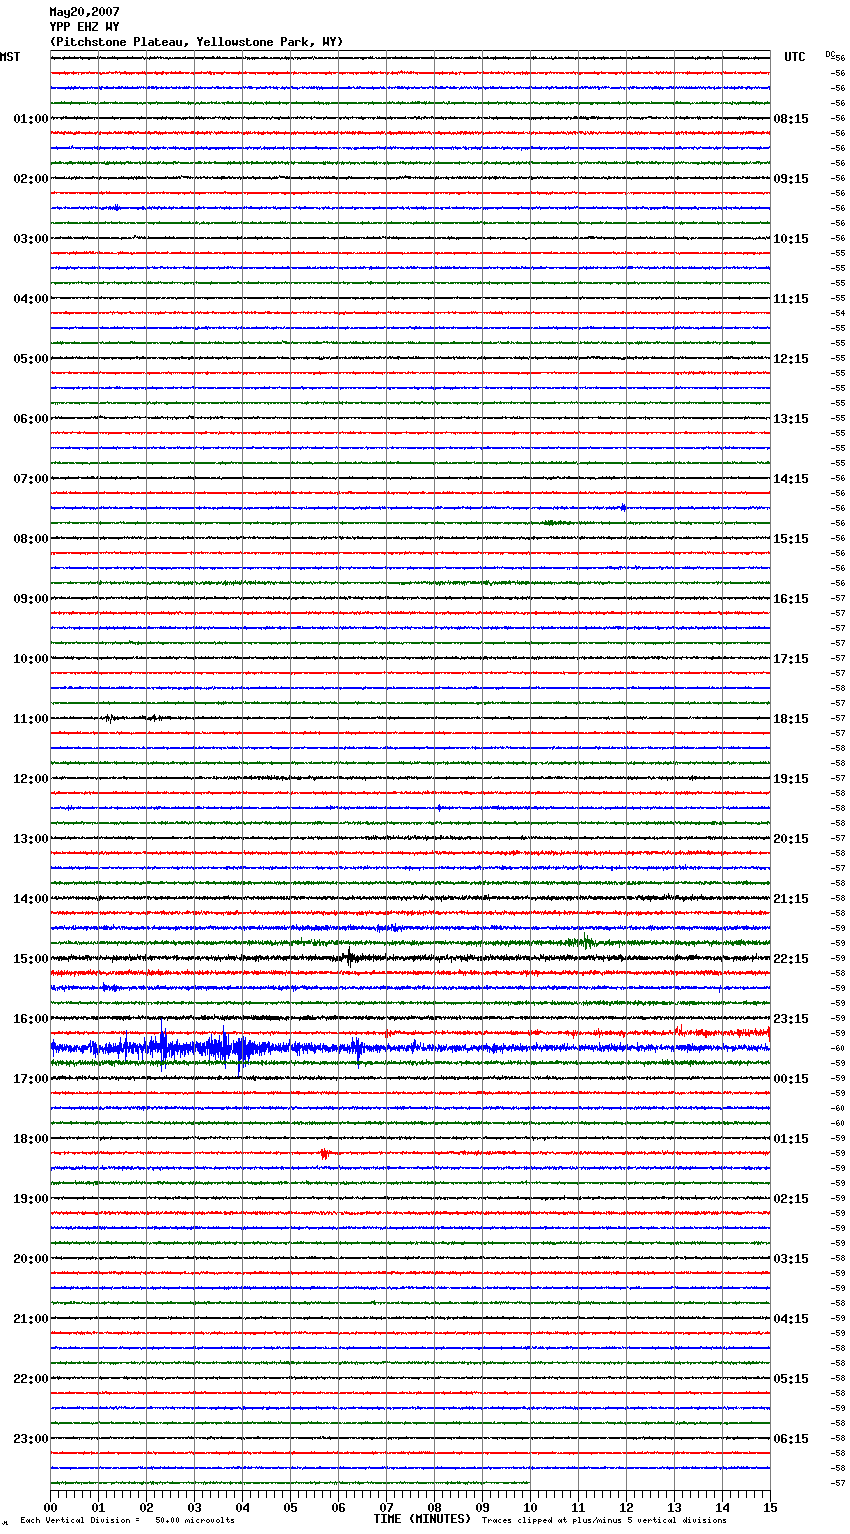Select the 11:00 MST time label
The image size is (850, 1534).
tap(31, 719)
